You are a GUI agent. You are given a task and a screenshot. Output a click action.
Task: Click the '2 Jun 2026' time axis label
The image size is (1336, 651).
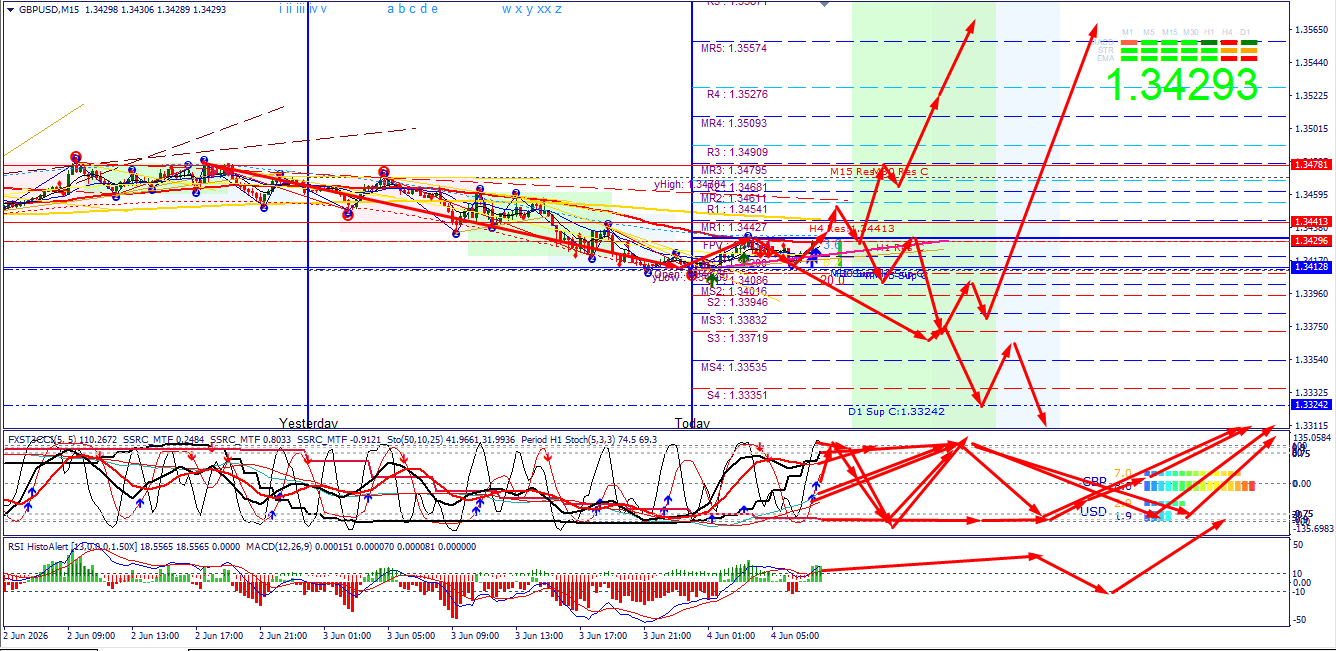click(x=28, y=635)
